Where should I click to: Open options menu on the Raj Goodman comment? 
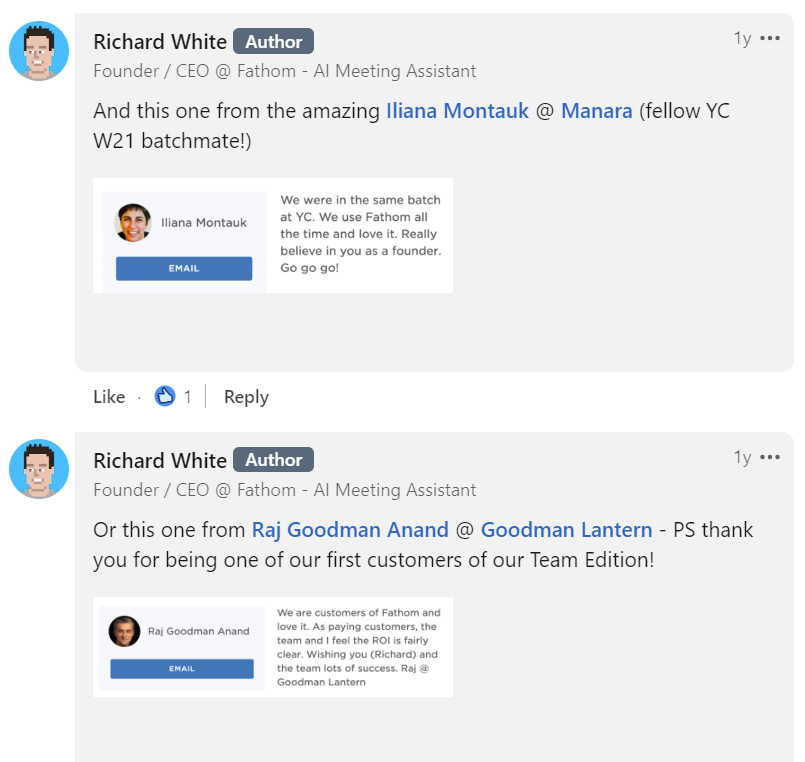[x=770, y=457]
